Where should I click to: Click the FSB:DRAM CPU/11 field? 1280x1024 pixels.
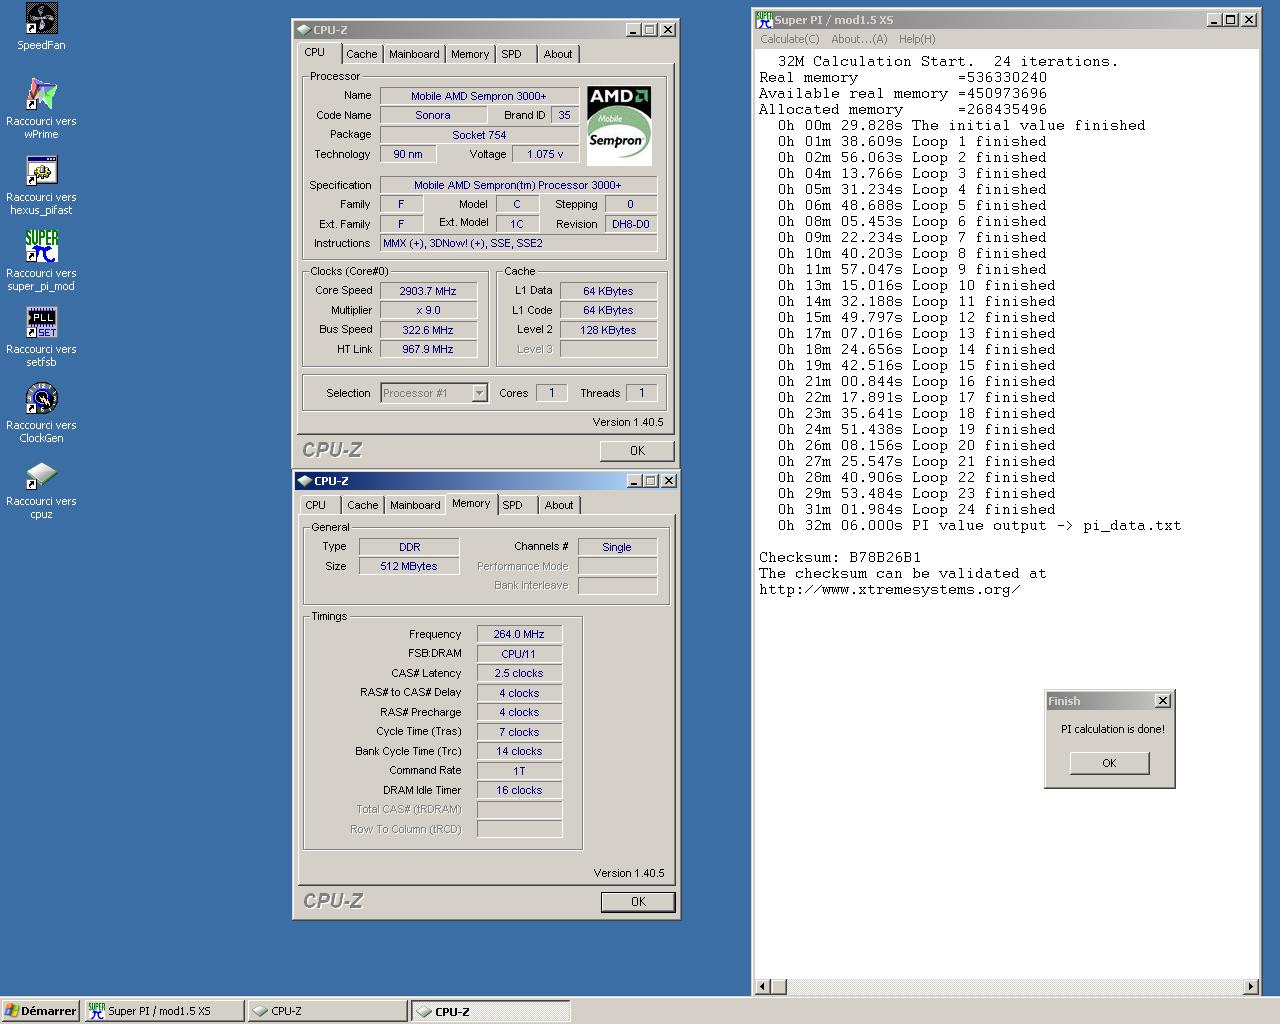[519, 654]
